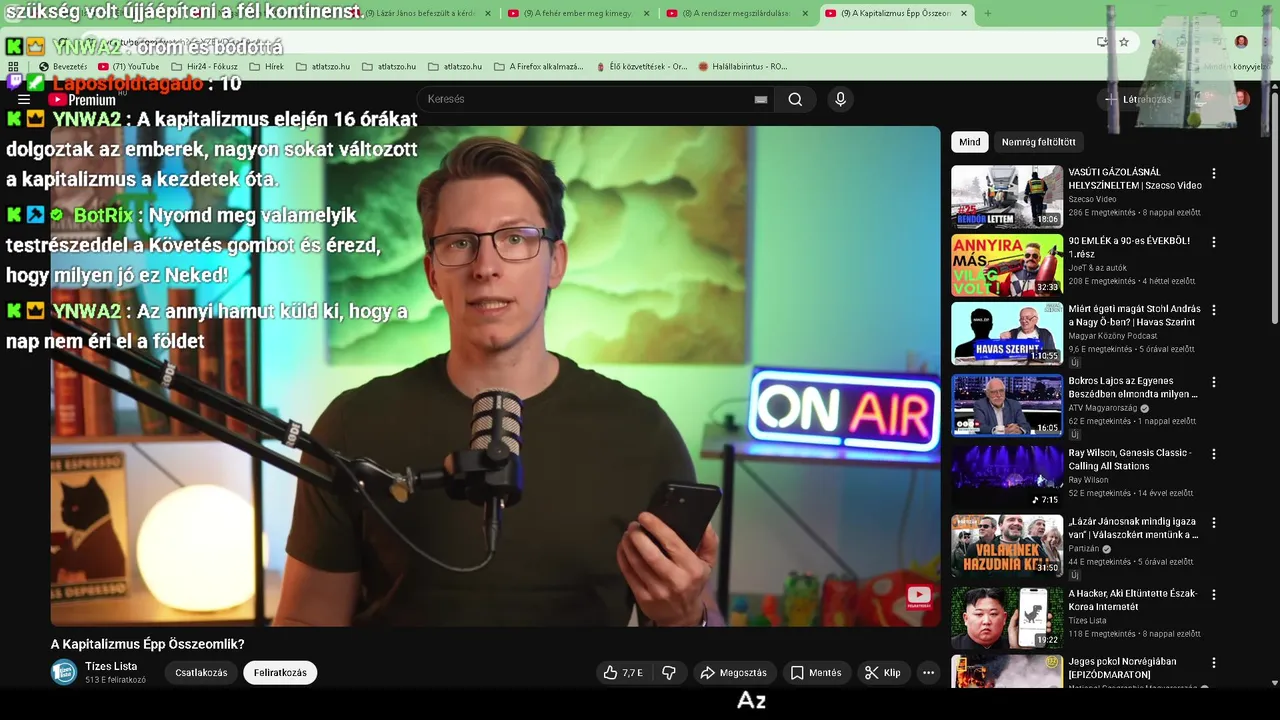Open more options for 90 EMLÉK video
Screen dimensions: 1280x720
pos(1214,242)
